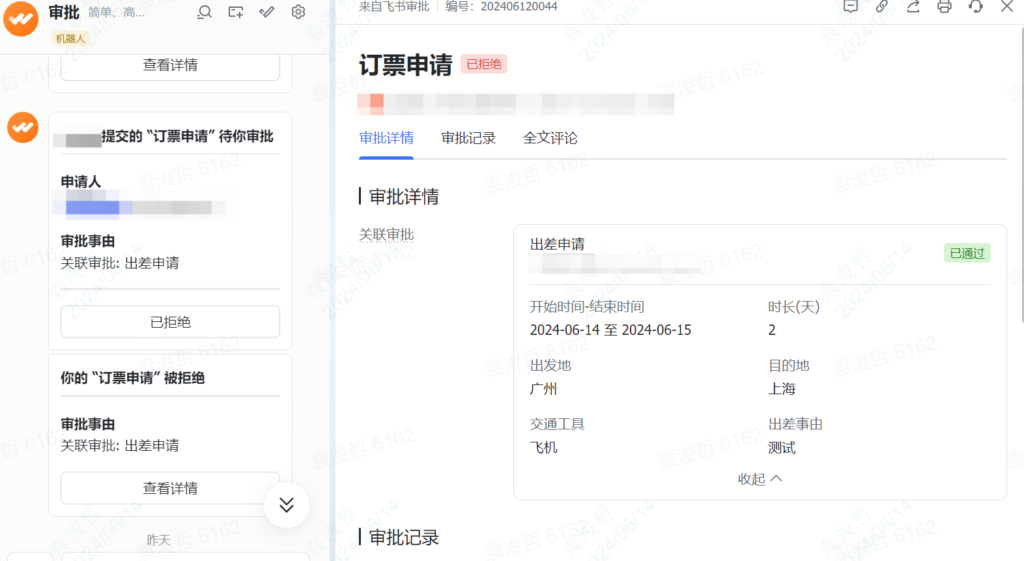Click the trip reason value 测试
The image size is (1024, 561).
[782, 448]
